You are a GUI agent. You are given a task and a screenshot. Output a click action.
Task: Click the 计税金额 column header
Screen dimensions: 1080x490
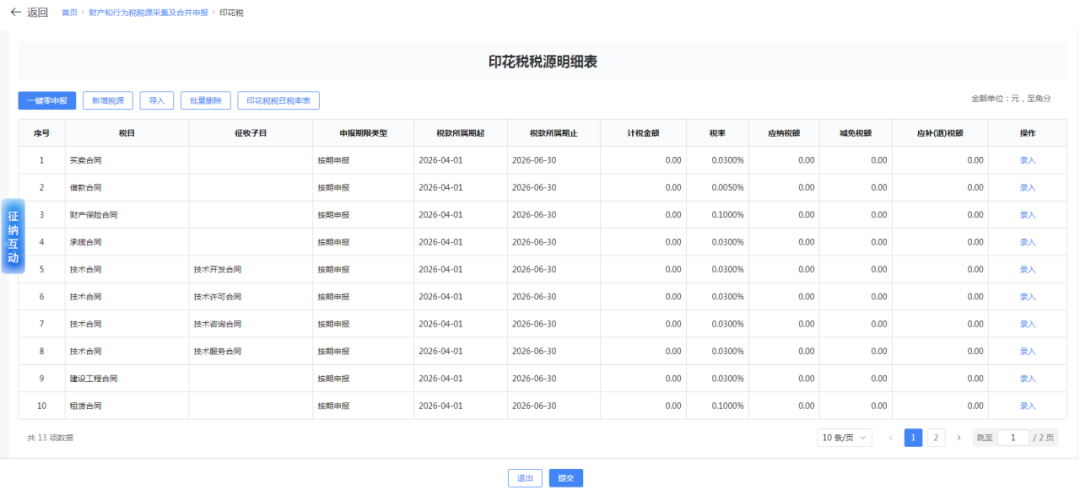tap(643, 133)
